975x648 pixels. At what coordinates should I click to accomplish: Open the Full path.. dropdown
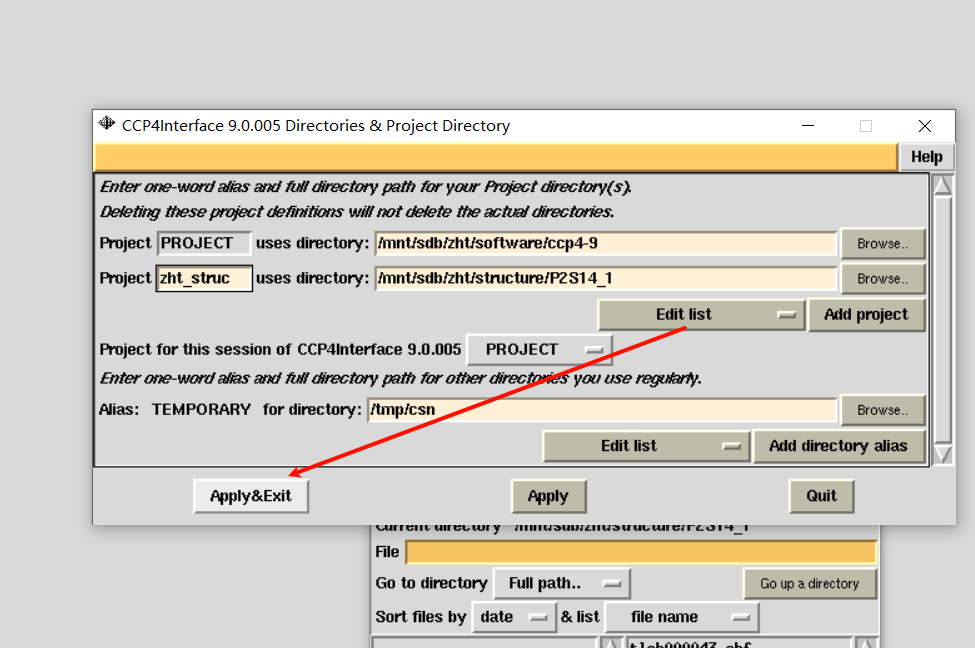pos(561,583)
